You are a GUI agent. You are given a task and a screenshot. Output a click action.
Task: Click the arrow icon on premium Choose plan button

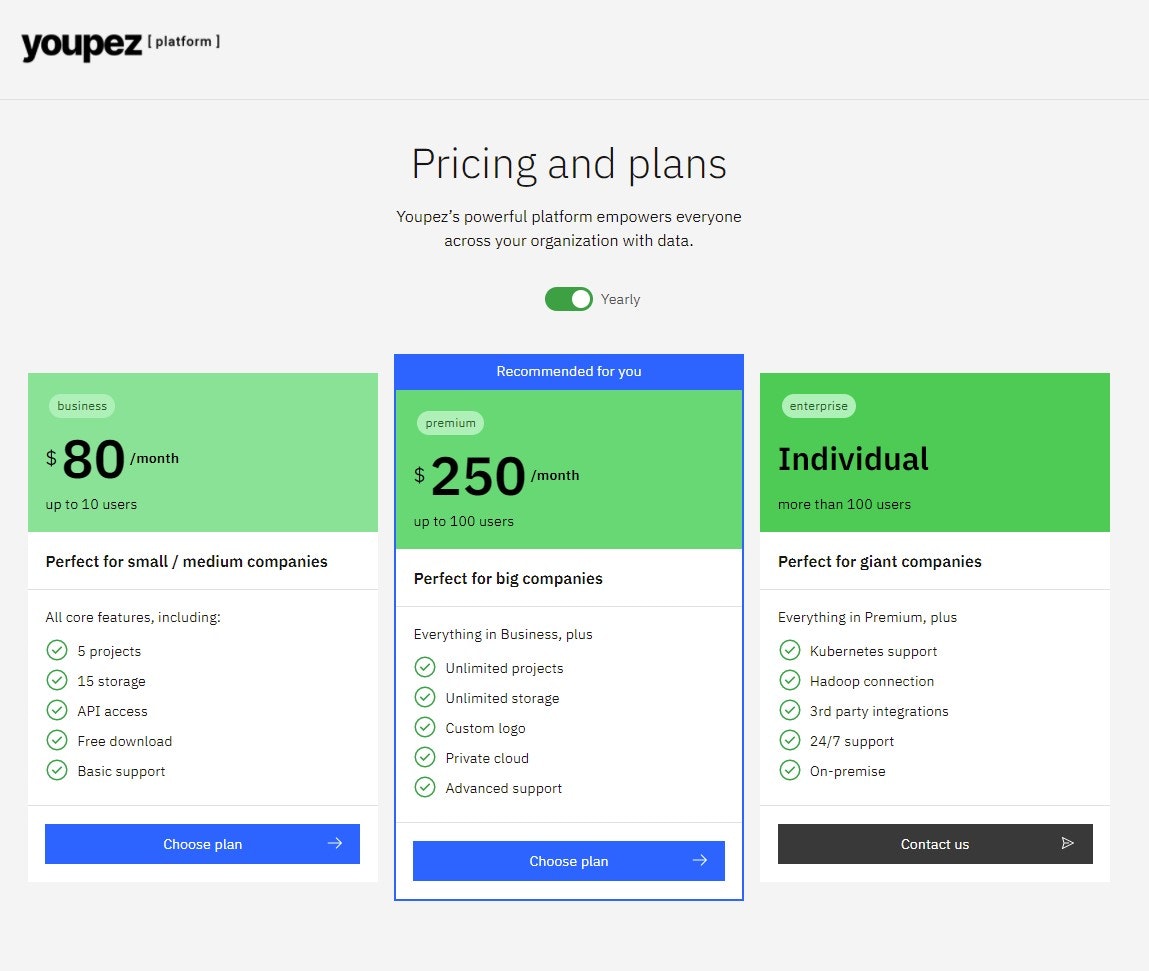click(699, 861)
